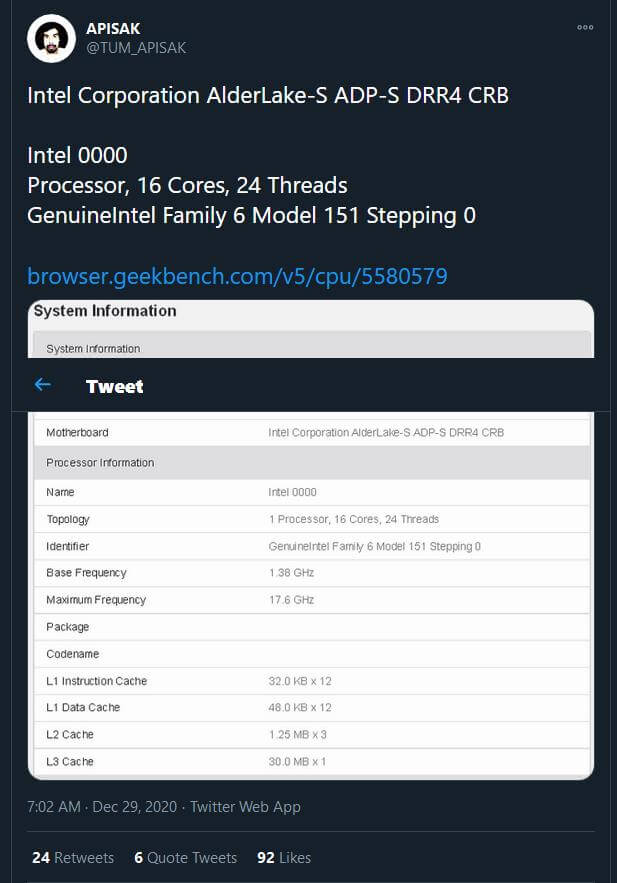The width and height of the screenshot is (617, 883).
Task: Click the Maximum Frequency 17.6 GHz row
Action: (x=310, y=599)
